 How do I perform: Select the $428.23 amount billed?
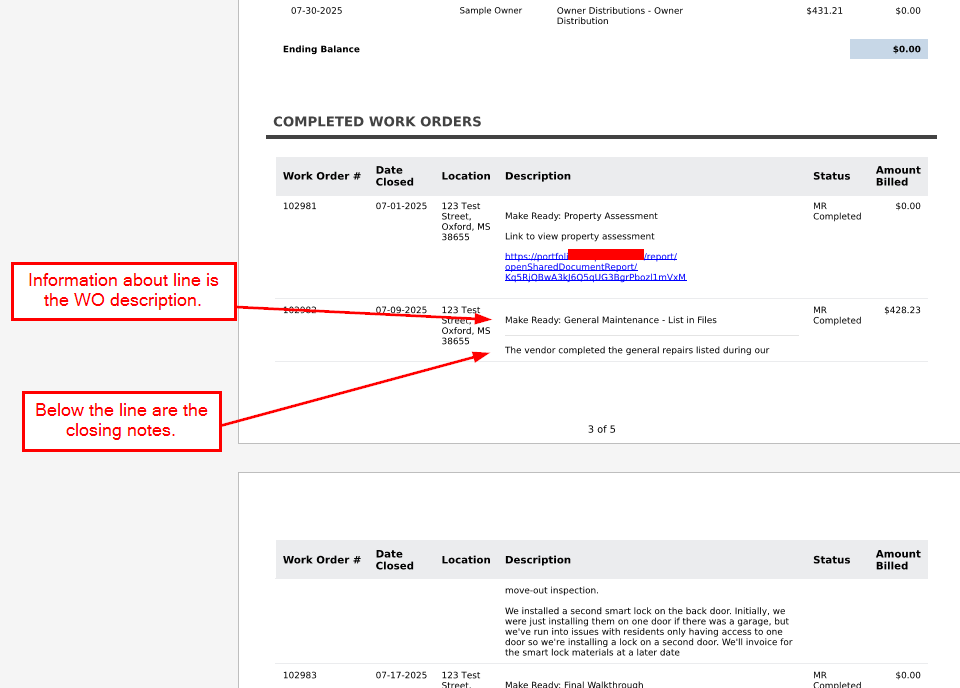pos(902,310)
